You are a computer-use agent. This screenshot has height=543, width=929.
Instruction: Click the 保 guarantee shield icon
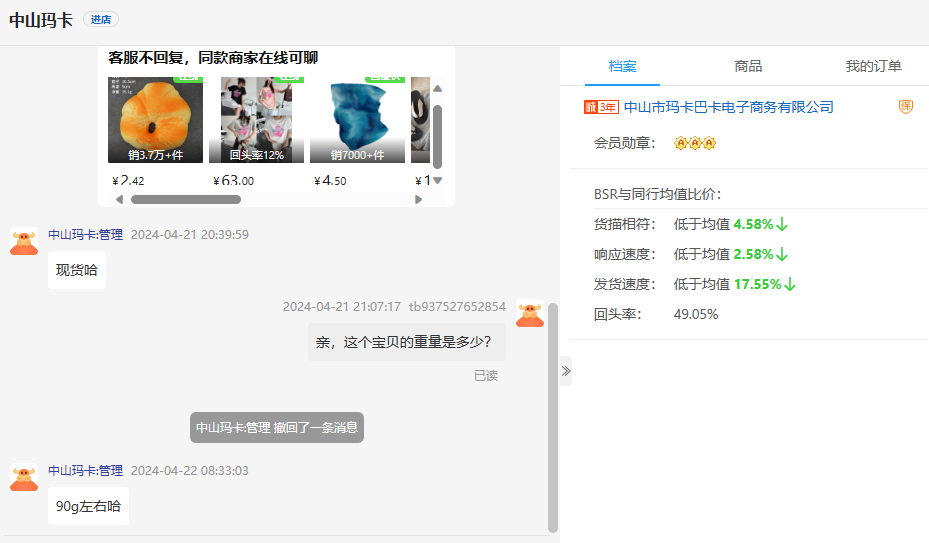[905, 107]
